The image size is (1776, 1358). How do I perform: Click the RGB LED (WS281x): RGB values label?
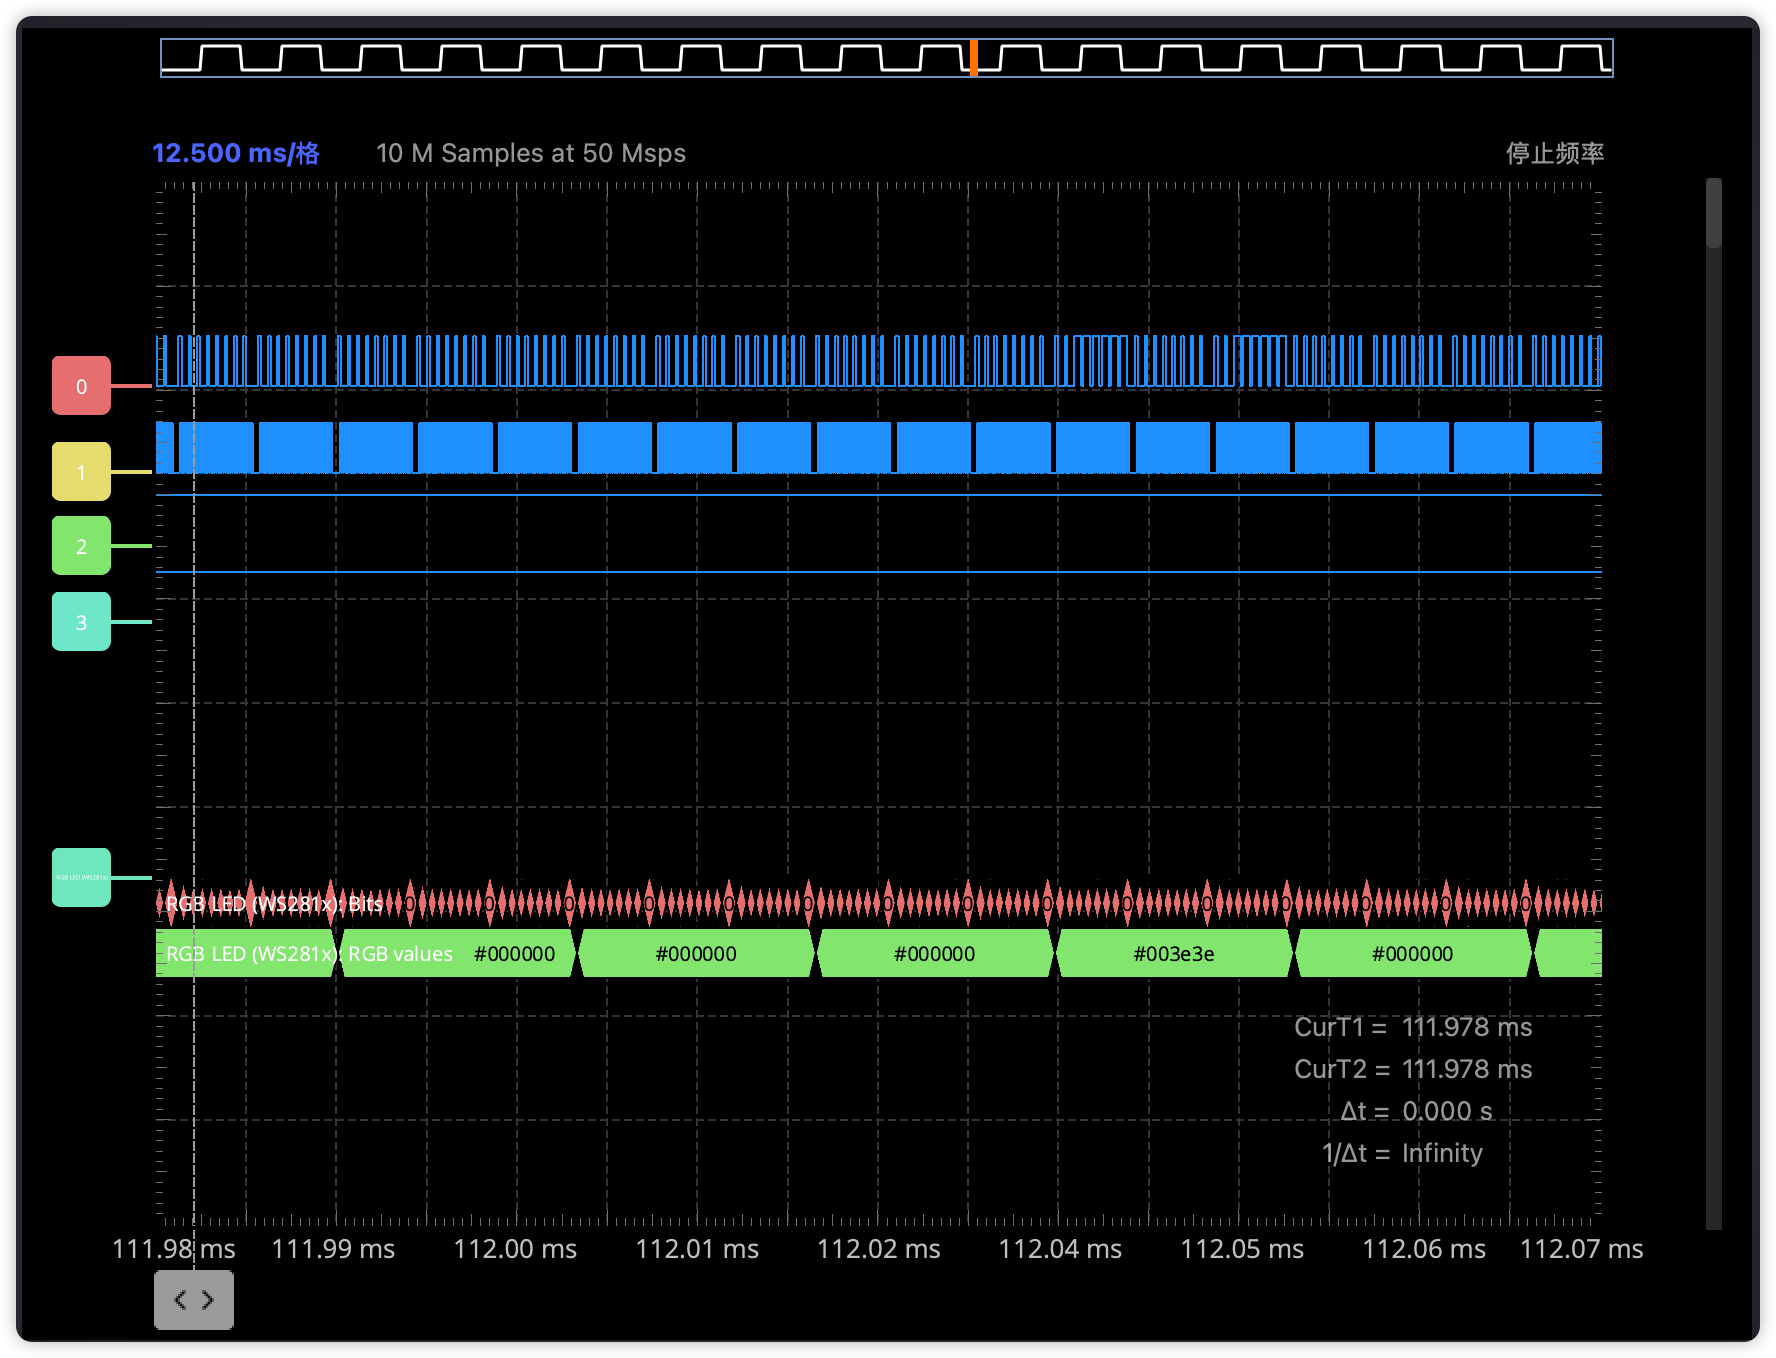[x=308, y=954]
